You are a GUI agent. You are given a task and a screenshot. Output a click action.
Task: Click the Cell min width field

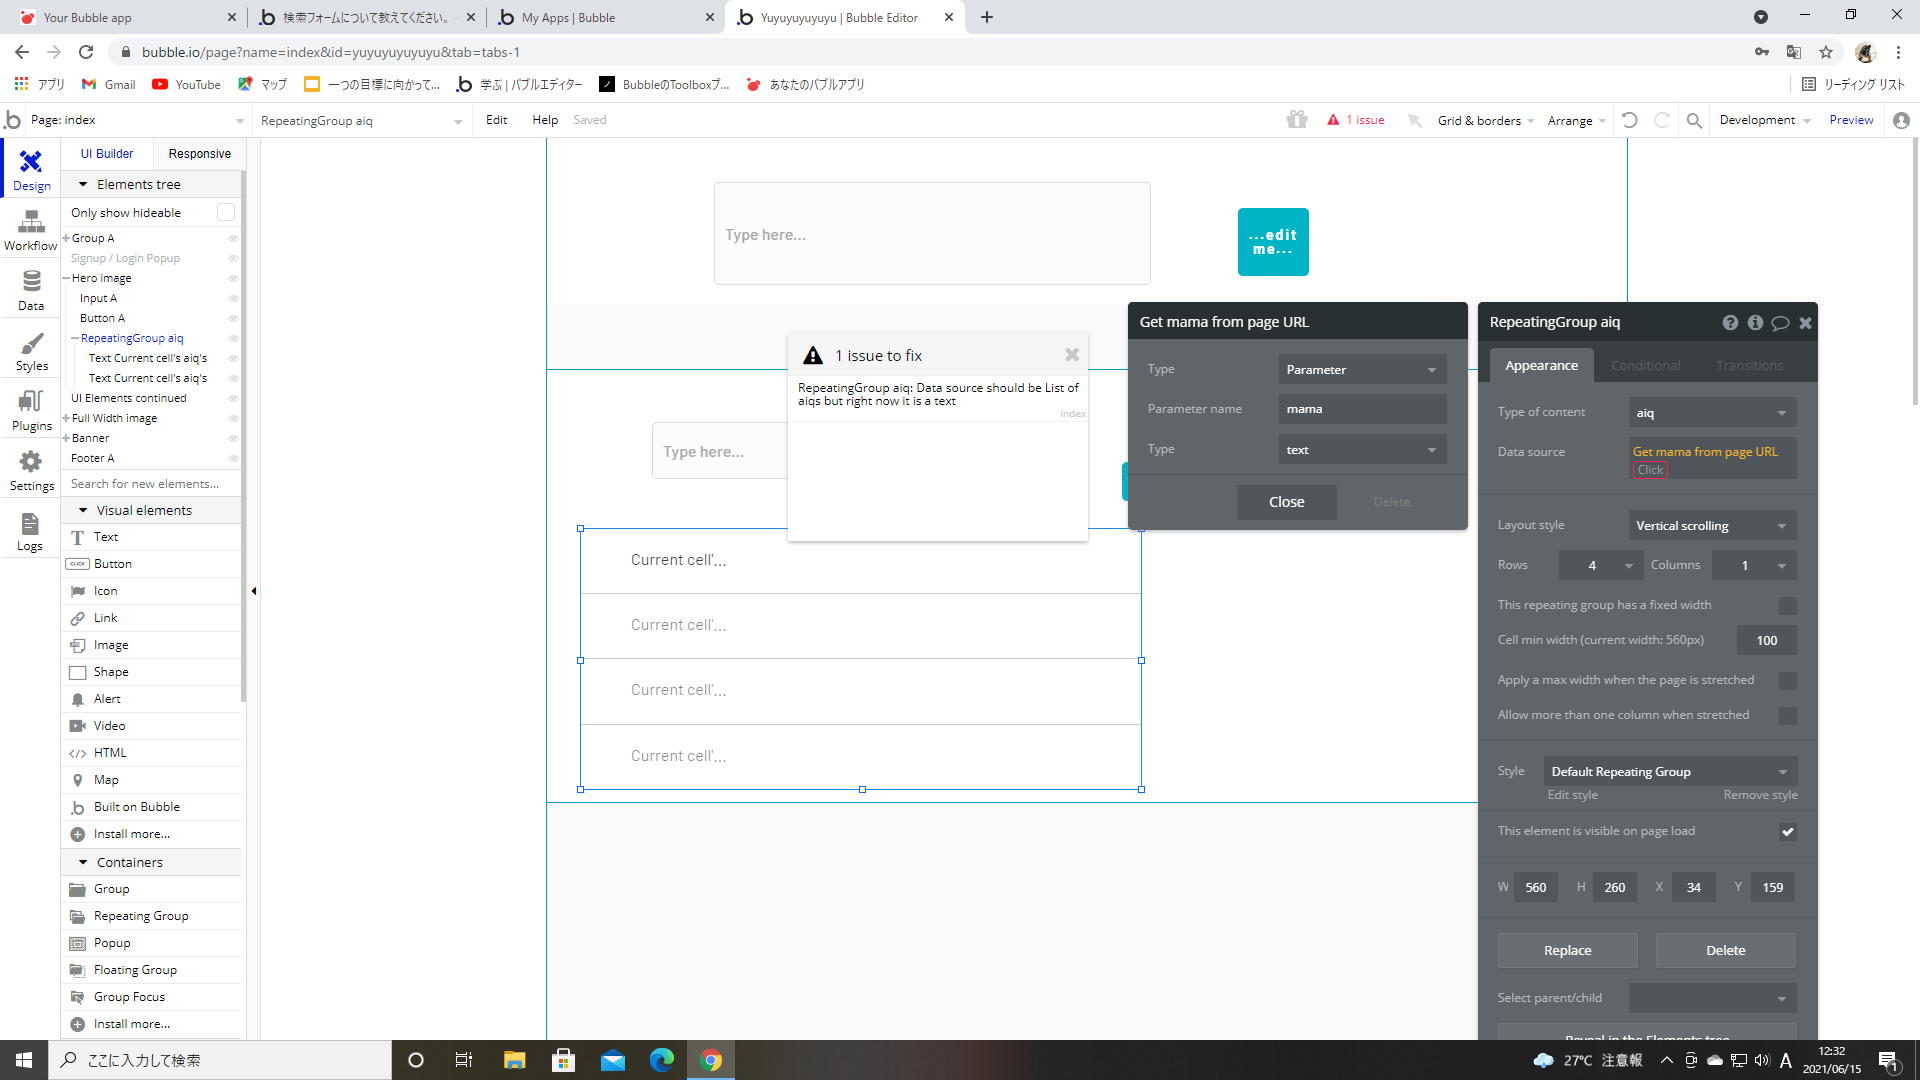(1766, 641)
